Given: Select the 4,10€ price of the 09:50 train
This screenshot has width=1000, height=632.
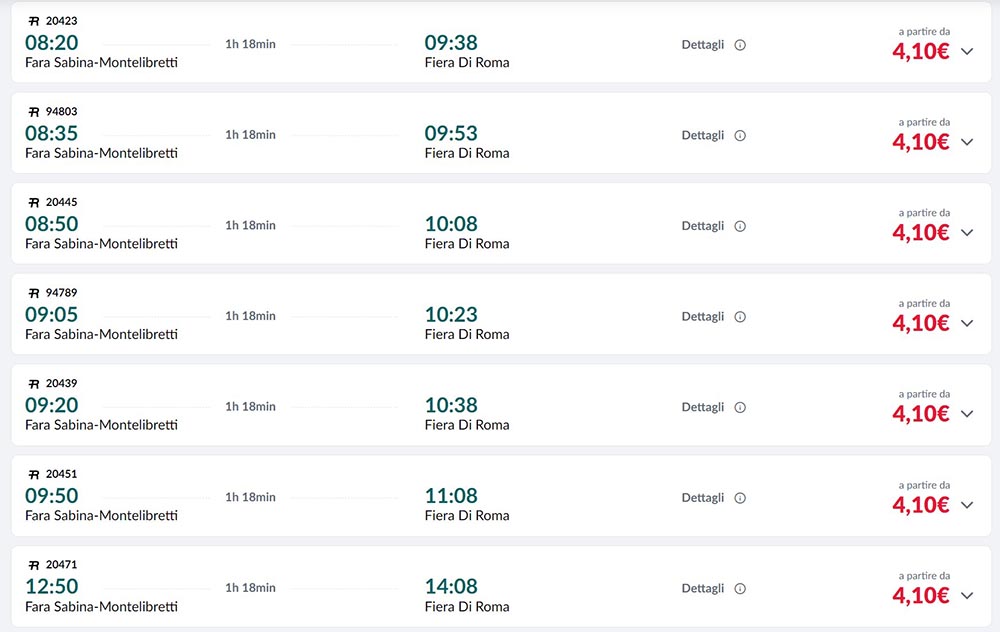Looking at the screenshot, I should tap(921, 505).
